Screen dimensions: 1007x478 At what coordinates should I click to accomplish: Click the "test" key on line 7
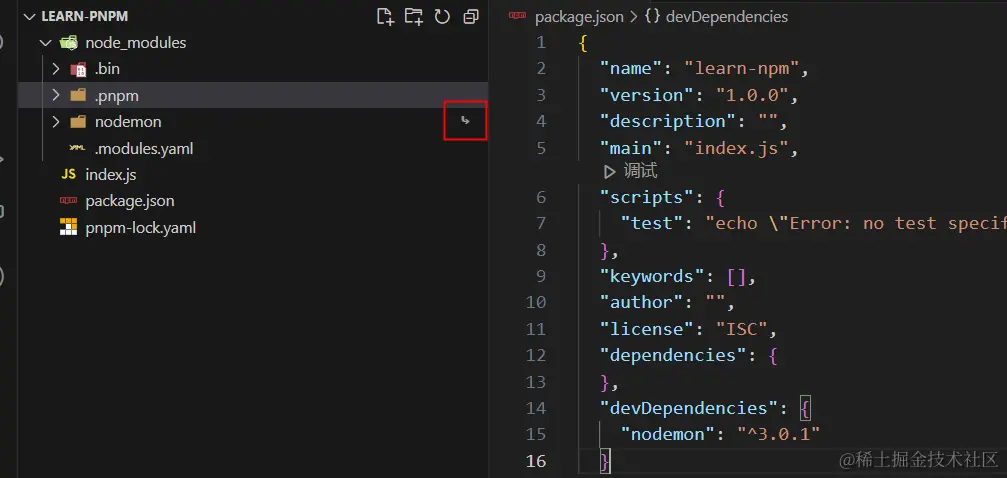[x=652, y=224]
